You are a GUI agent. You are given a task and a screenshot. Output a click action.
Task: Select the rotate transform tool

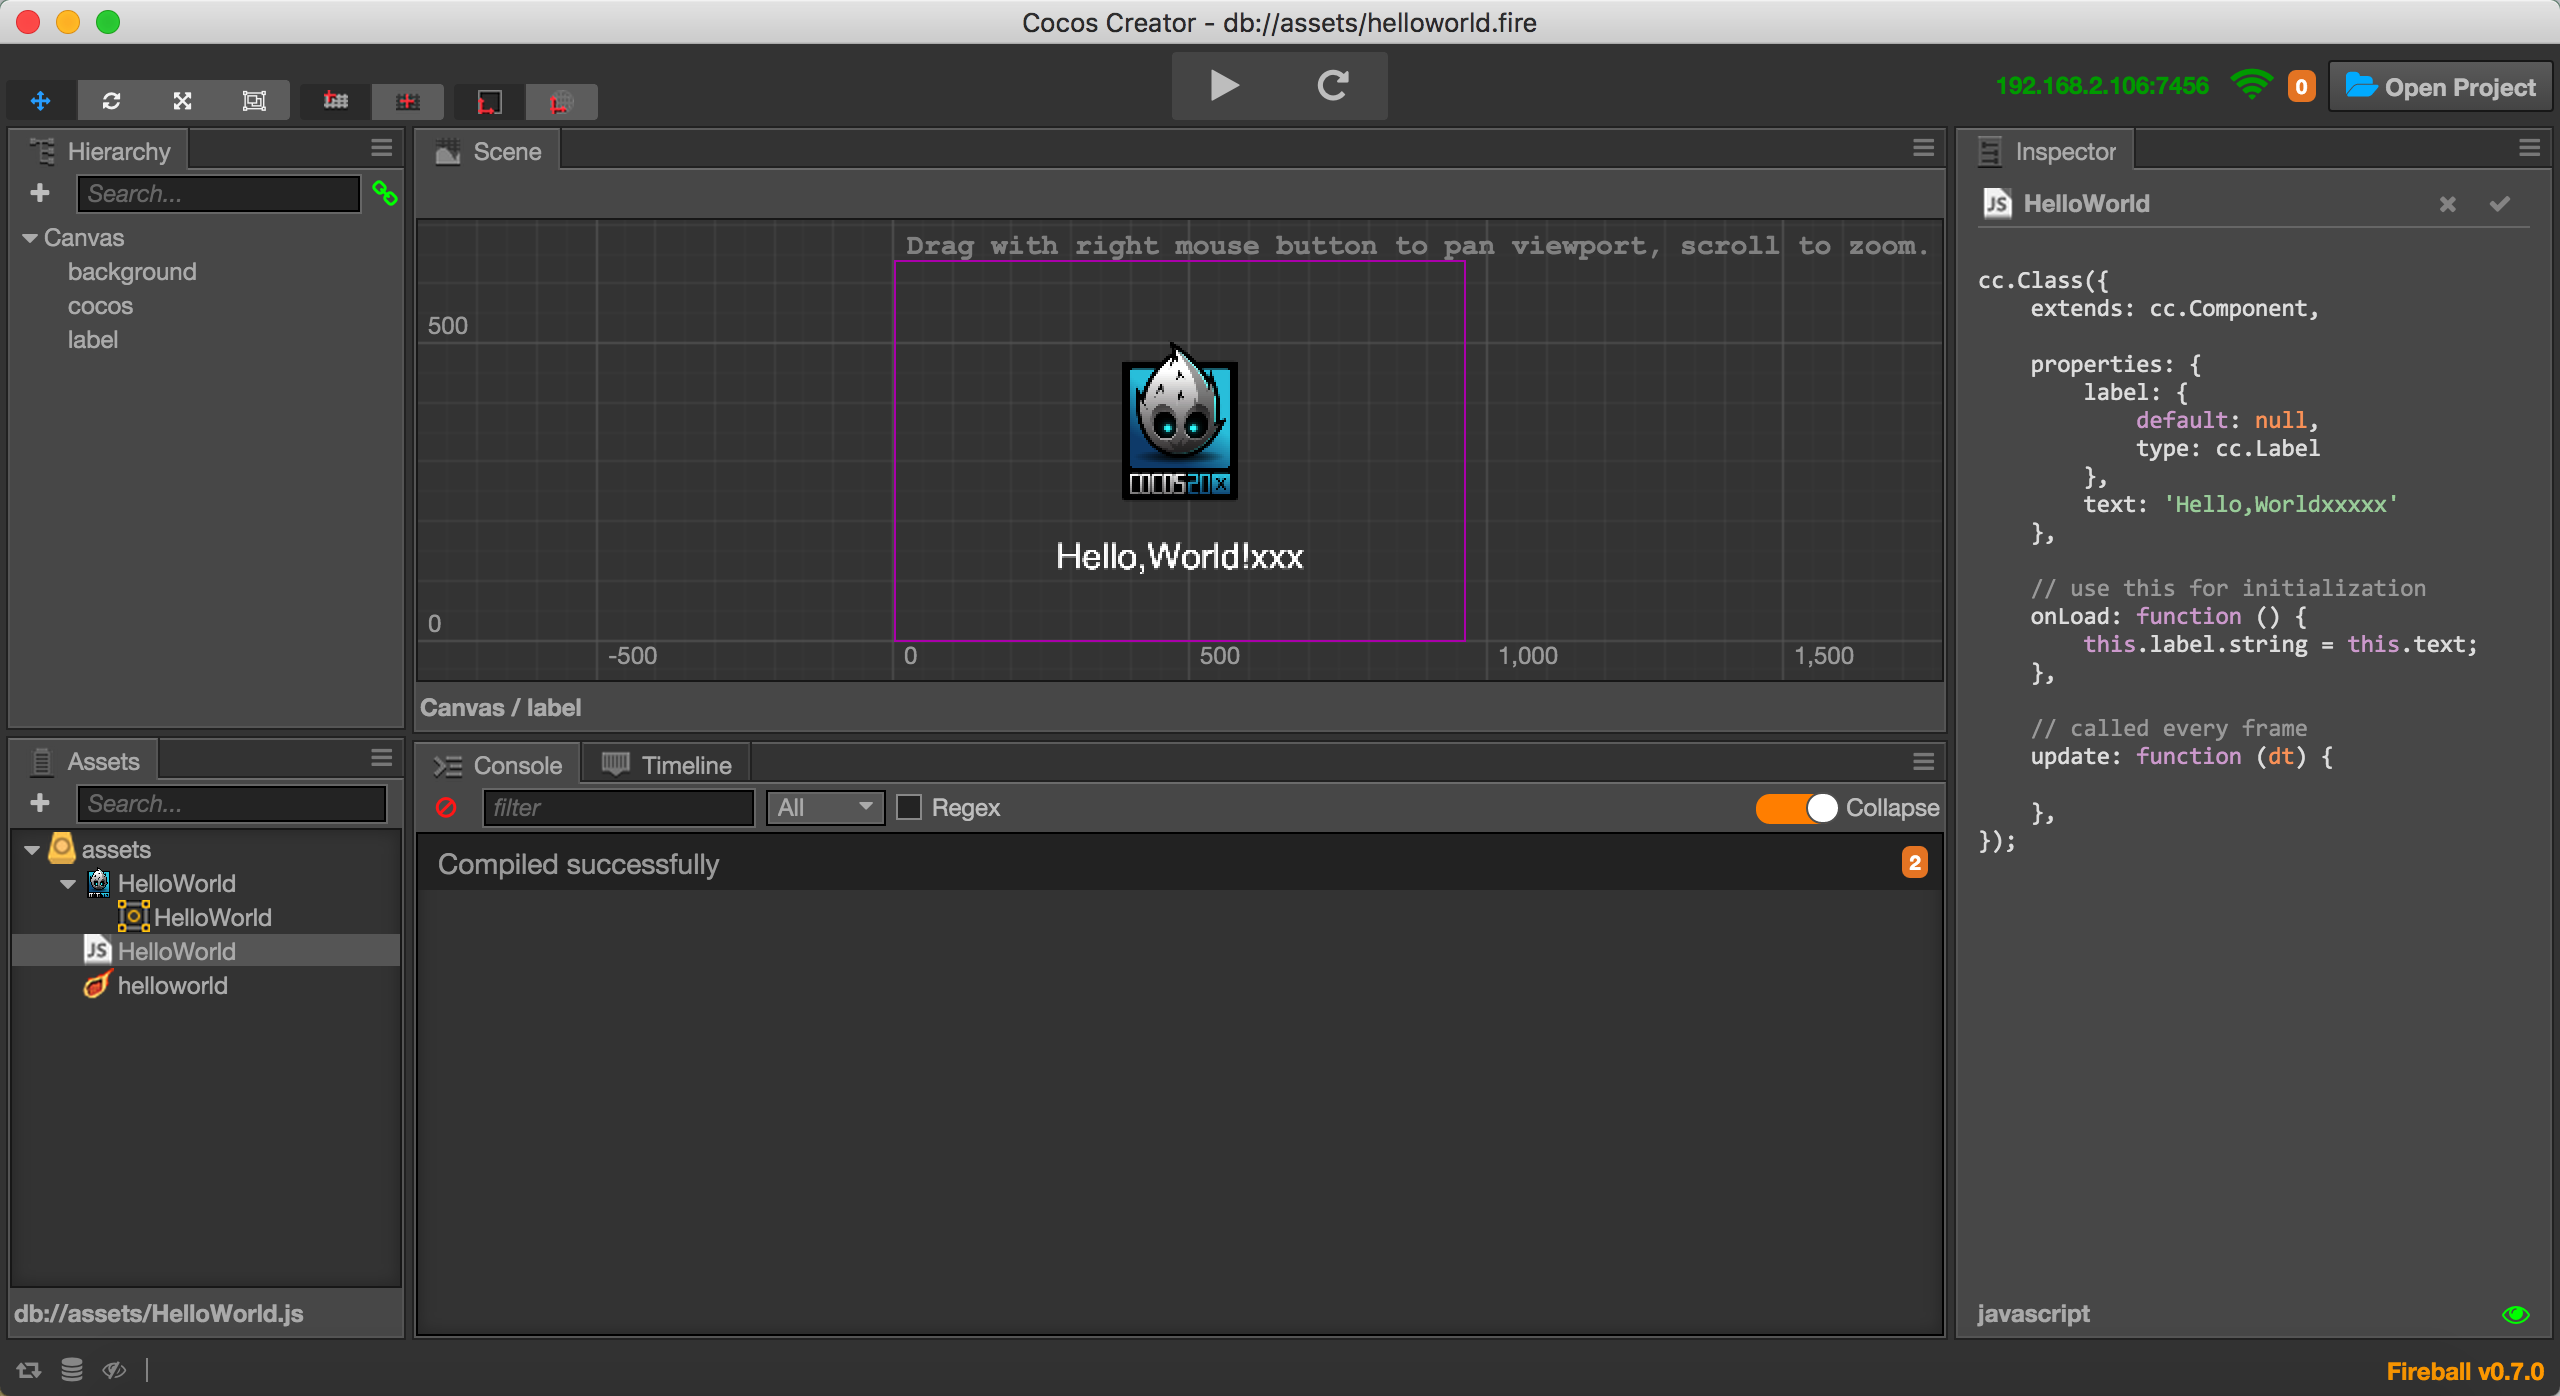tap(111, 101)
